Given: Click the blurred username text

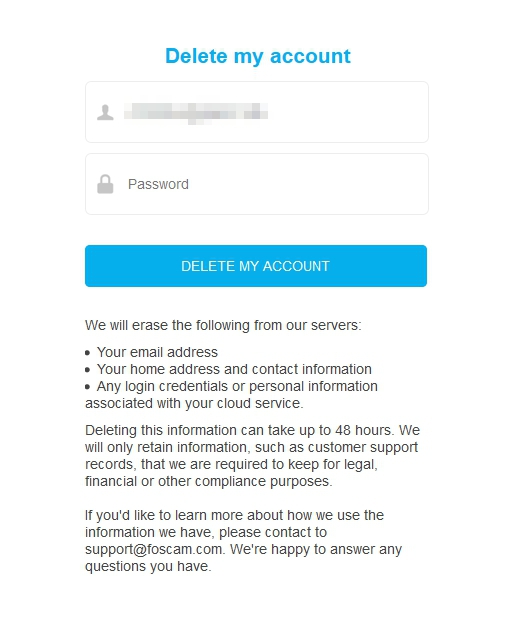Looking at the screenshot, I should (x=196, y=112).
